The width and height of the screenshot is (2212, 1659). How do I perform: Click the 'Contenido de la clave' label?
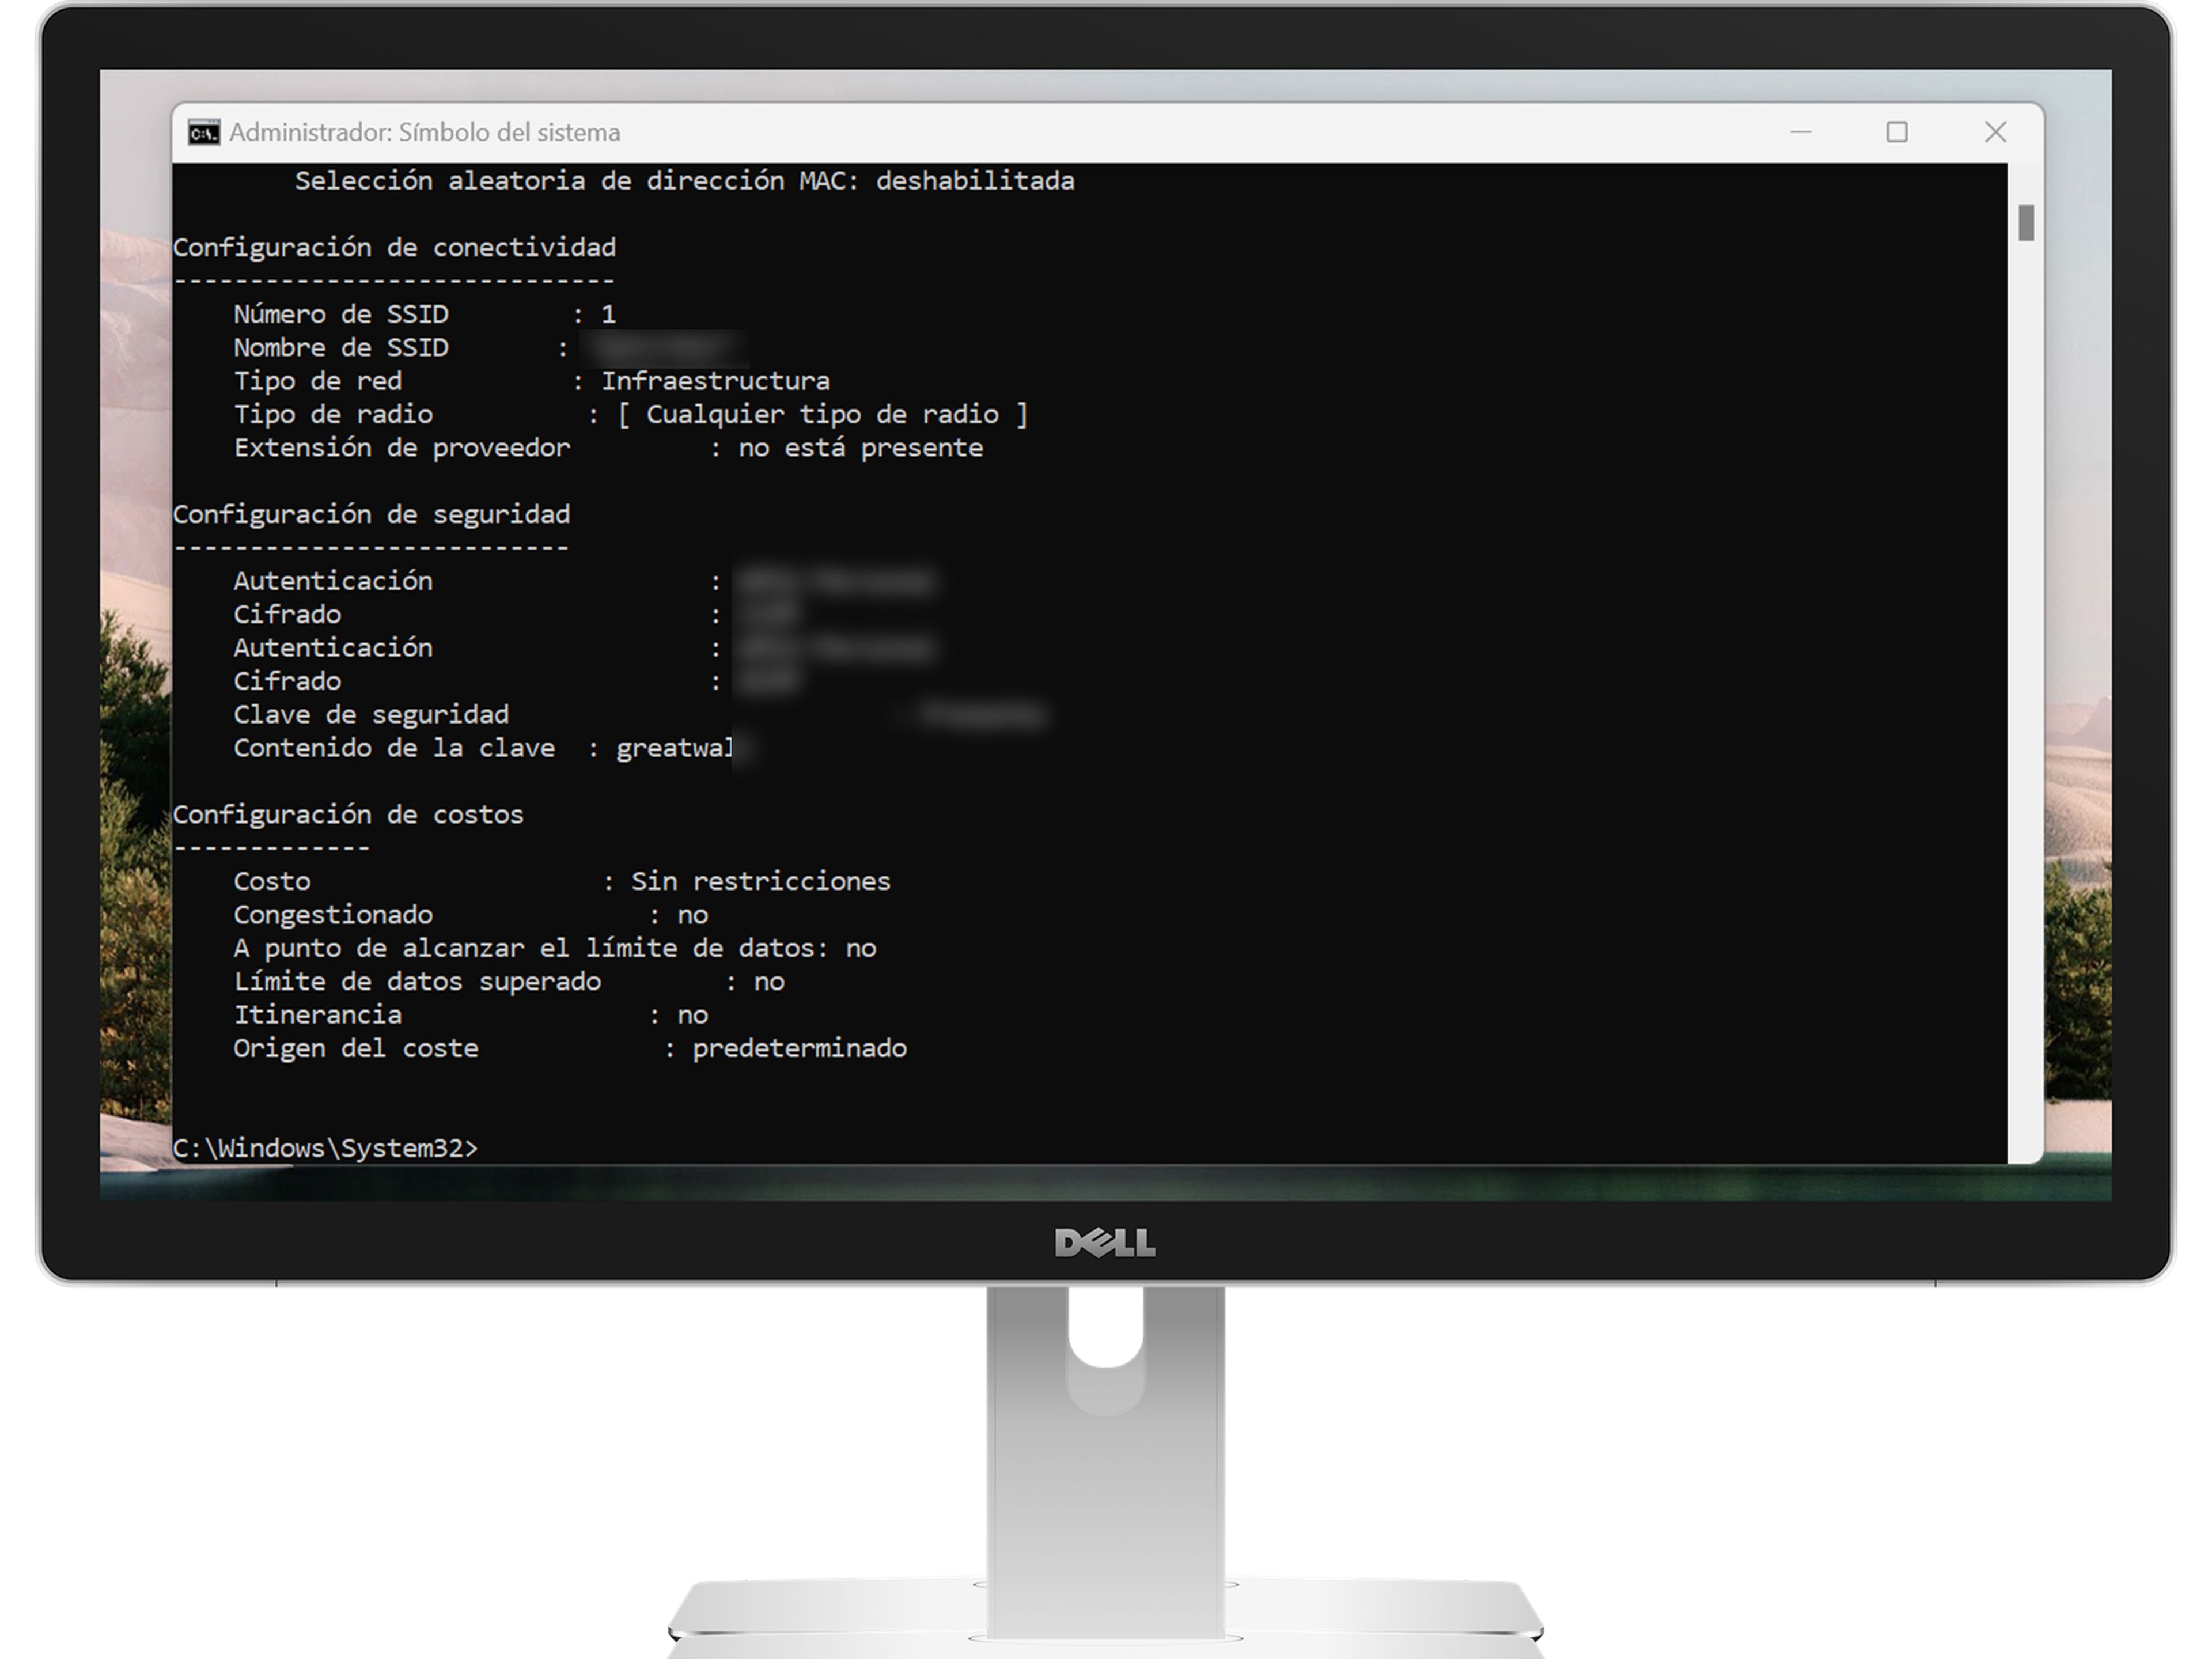pyautogui.click(x=394, y=748)
